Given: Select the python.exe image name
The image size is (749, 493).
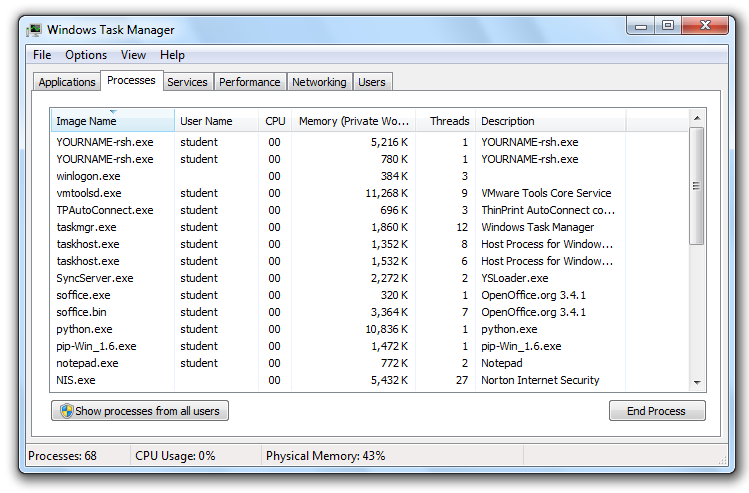Looking at the screenshot, I should point(84,329).
